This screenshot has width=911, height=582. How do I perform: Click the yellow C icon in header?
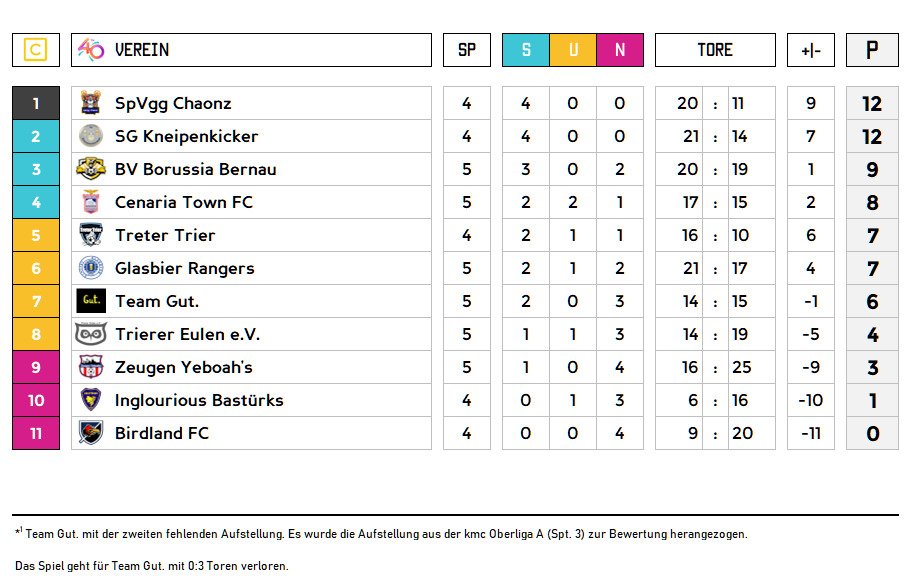[x=36, y=50]
